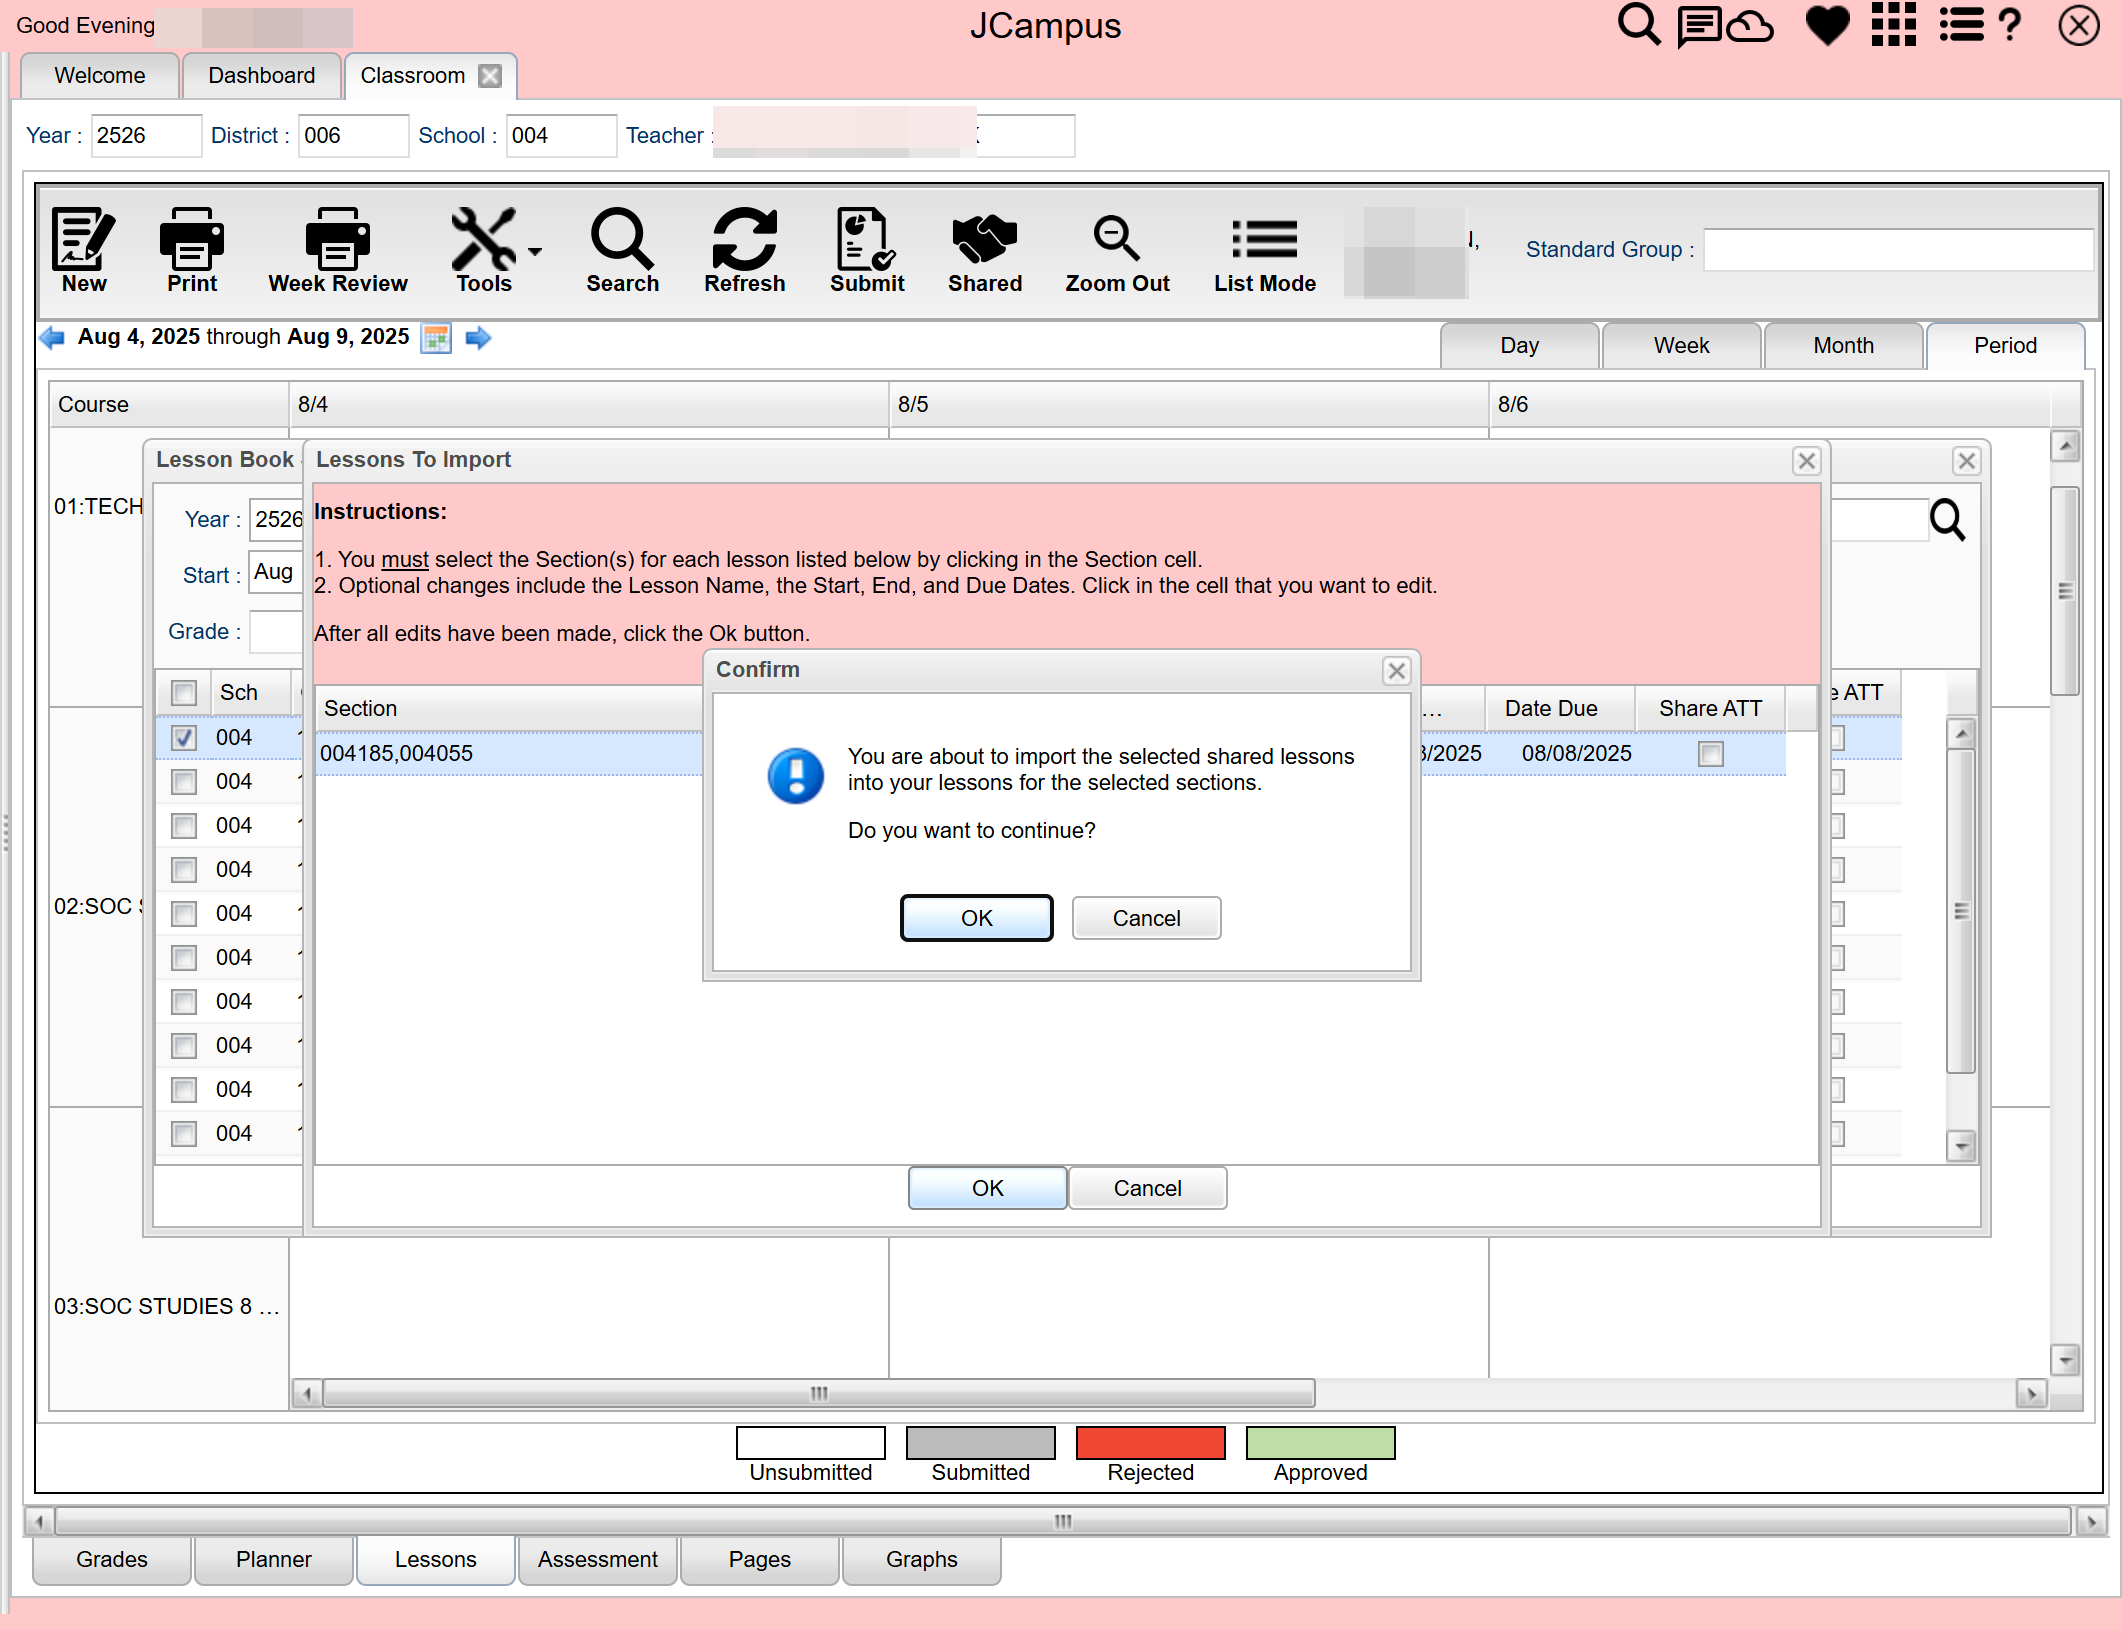
Task: Go to next week with right arrow
Action: [x=478, y=338]
